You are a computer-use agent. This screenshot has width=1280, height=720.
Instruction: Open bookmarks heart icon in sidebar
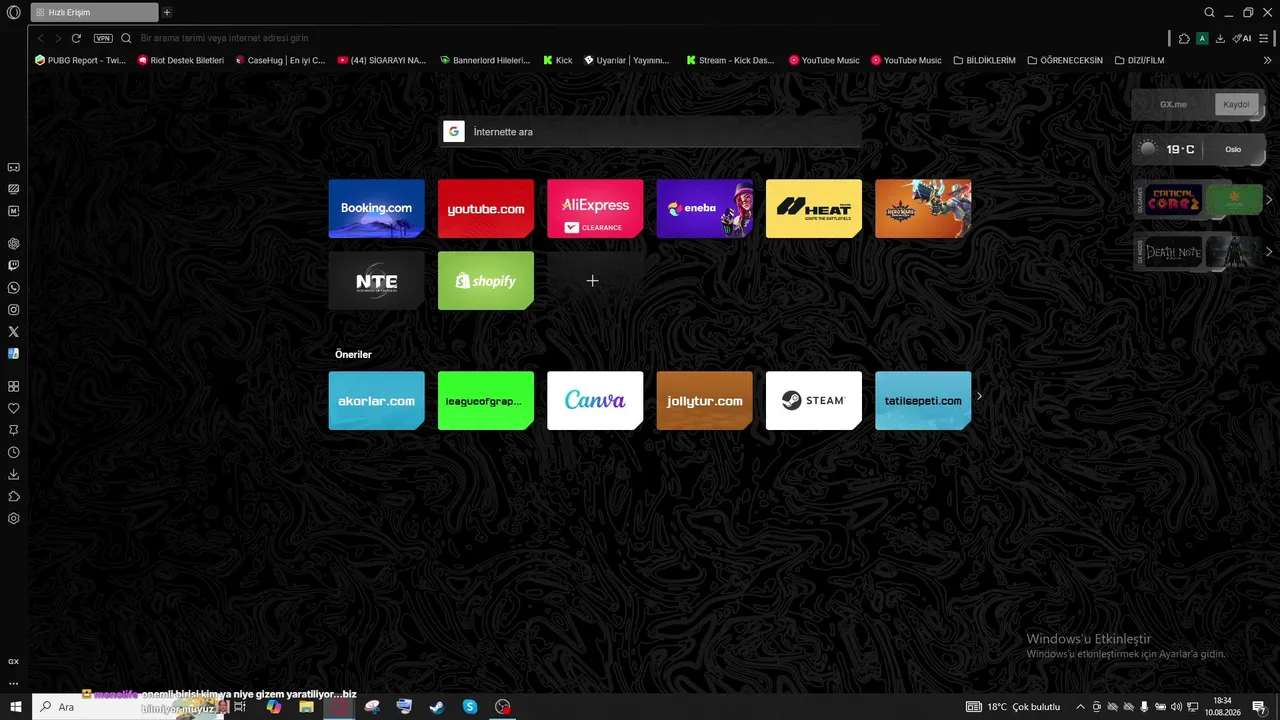tap(14, 408)
